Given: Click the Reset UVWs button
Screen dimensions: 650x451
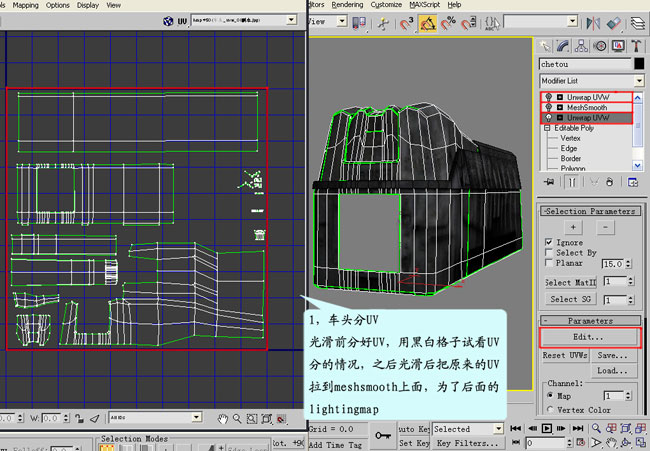Looking at the screenshot, I should [x=565, y=355].
